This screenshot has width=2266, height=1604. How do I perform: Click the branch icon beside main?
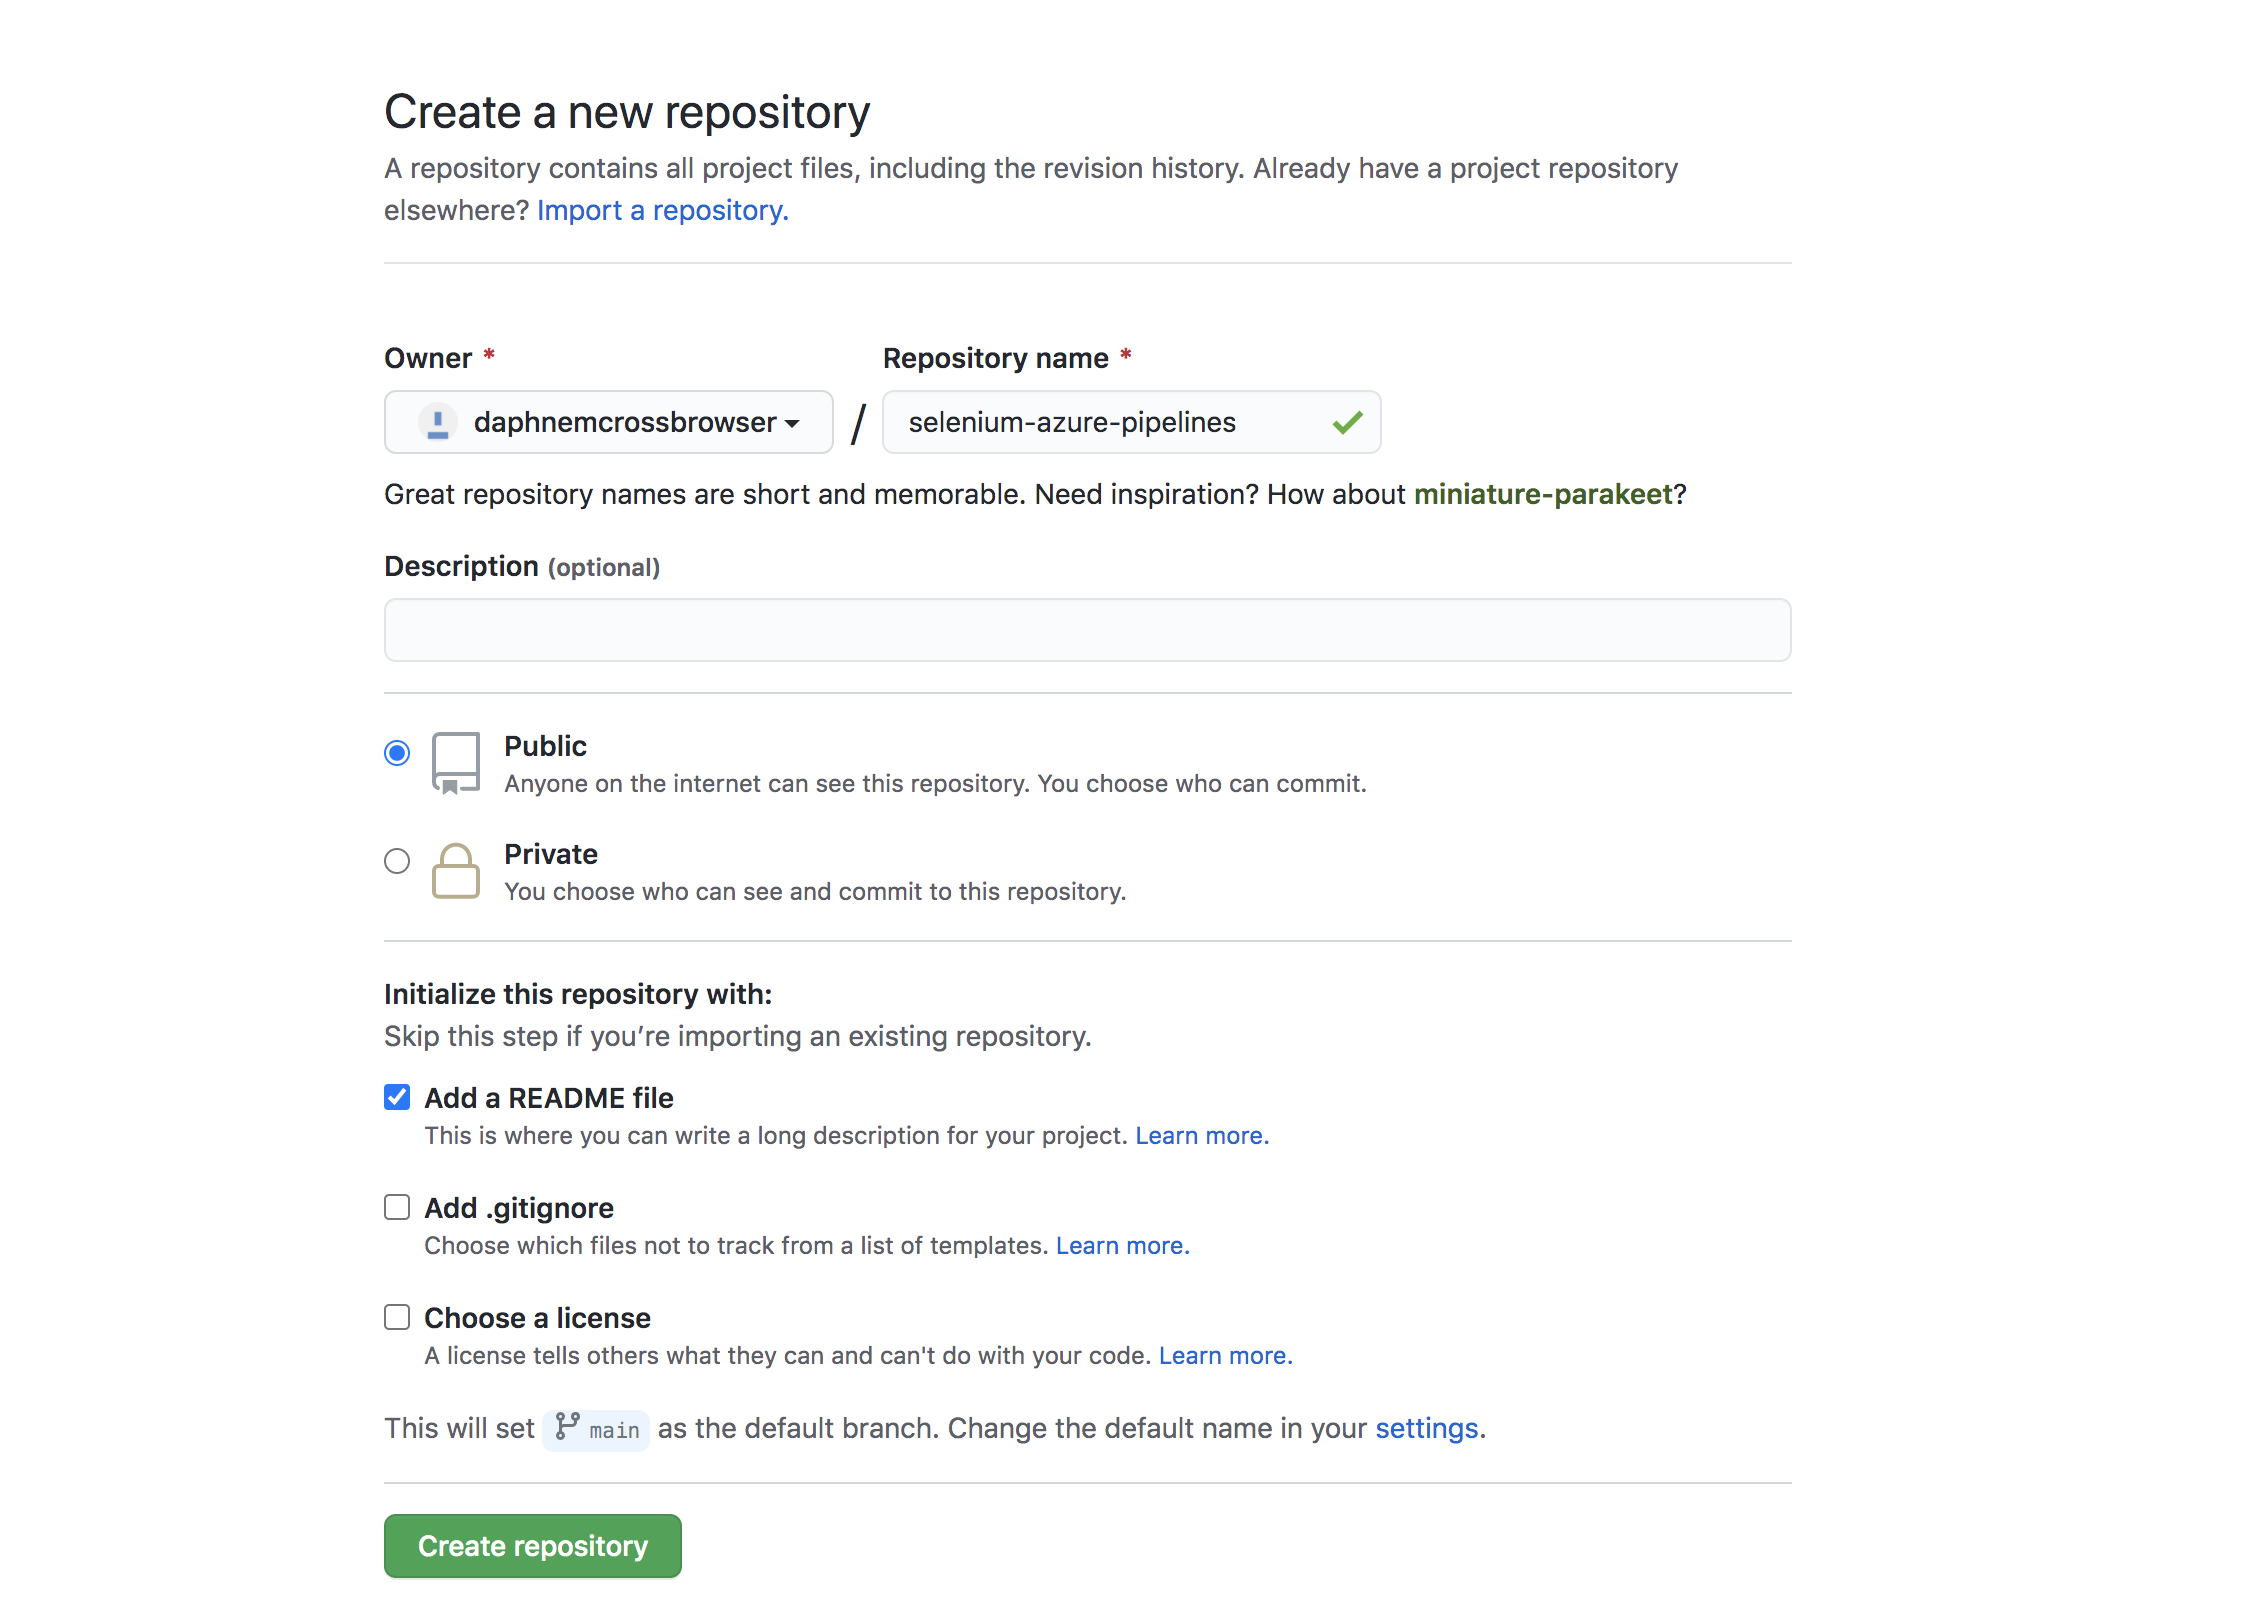tap(567, 1427)
